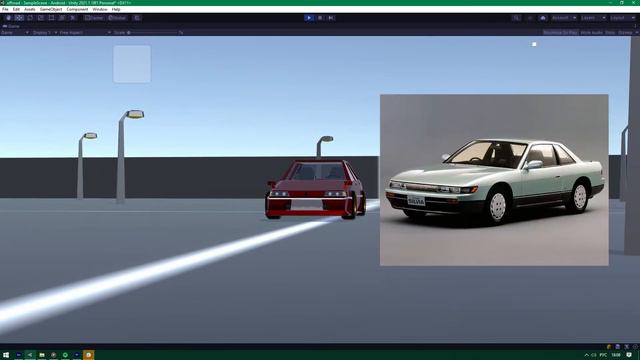Open the Display 1 dropdown
The image size is (640, 360).
[x=44, y=33]
